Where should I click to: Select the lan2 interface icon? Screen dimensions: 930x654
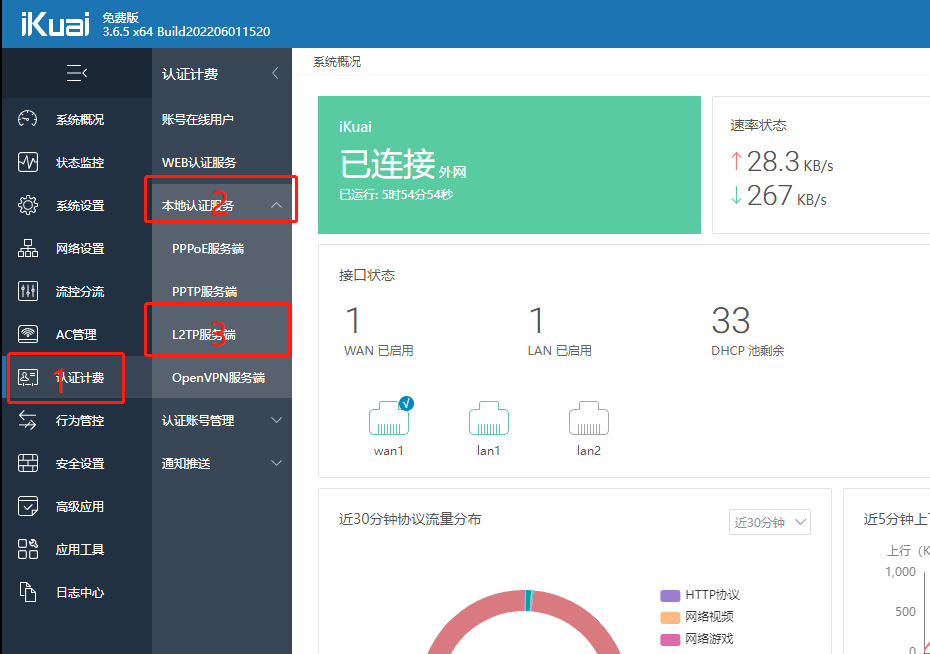tap(588, 420)
